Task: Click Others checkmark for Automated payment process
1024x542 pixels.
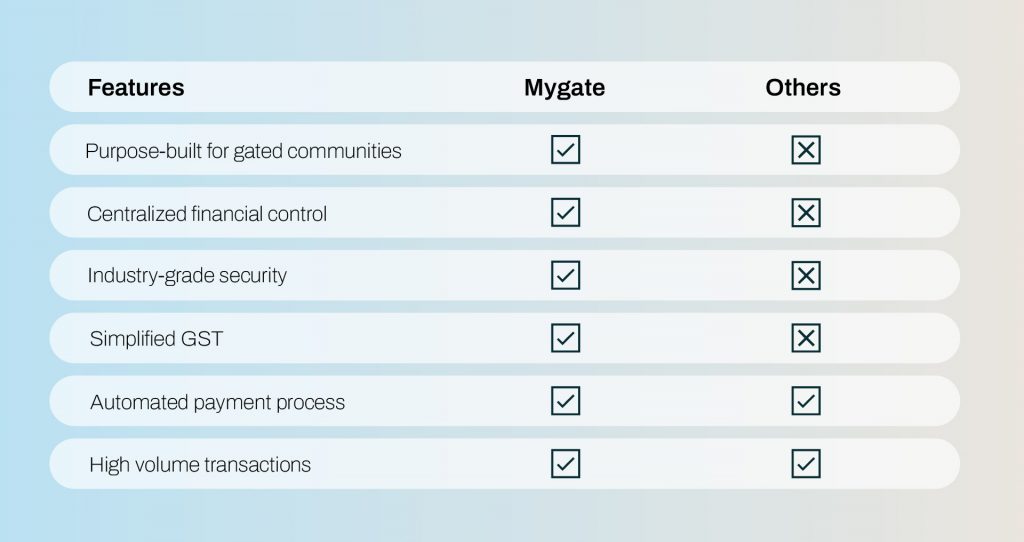Action: [806, 400]
